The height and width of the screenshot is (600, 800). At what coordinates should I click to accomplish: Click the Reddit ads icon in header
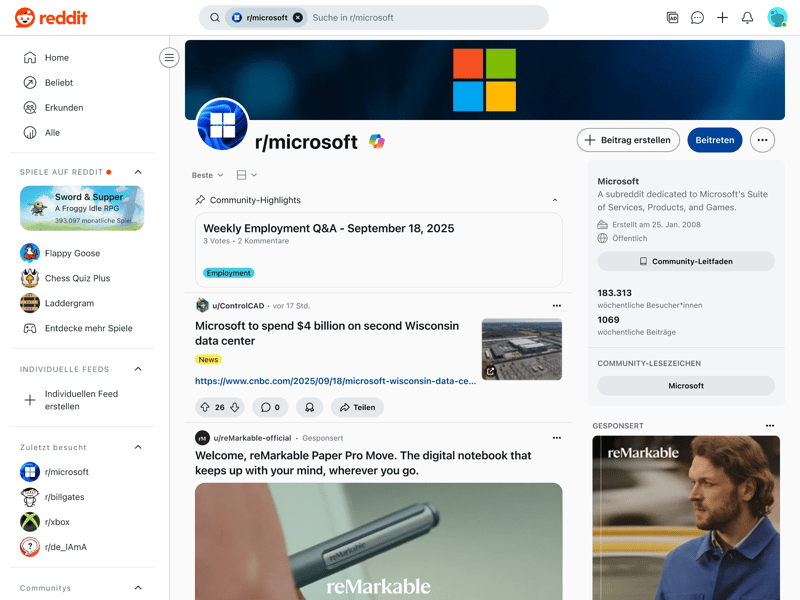tap(672, 18)
